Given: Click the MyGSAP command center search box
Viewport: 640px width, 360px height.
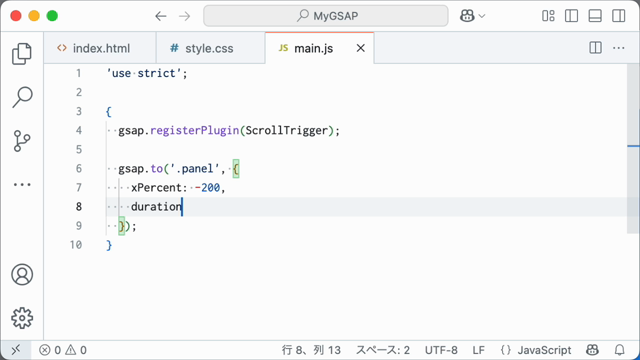Looking at the screenshot, I should pos(326,16).
